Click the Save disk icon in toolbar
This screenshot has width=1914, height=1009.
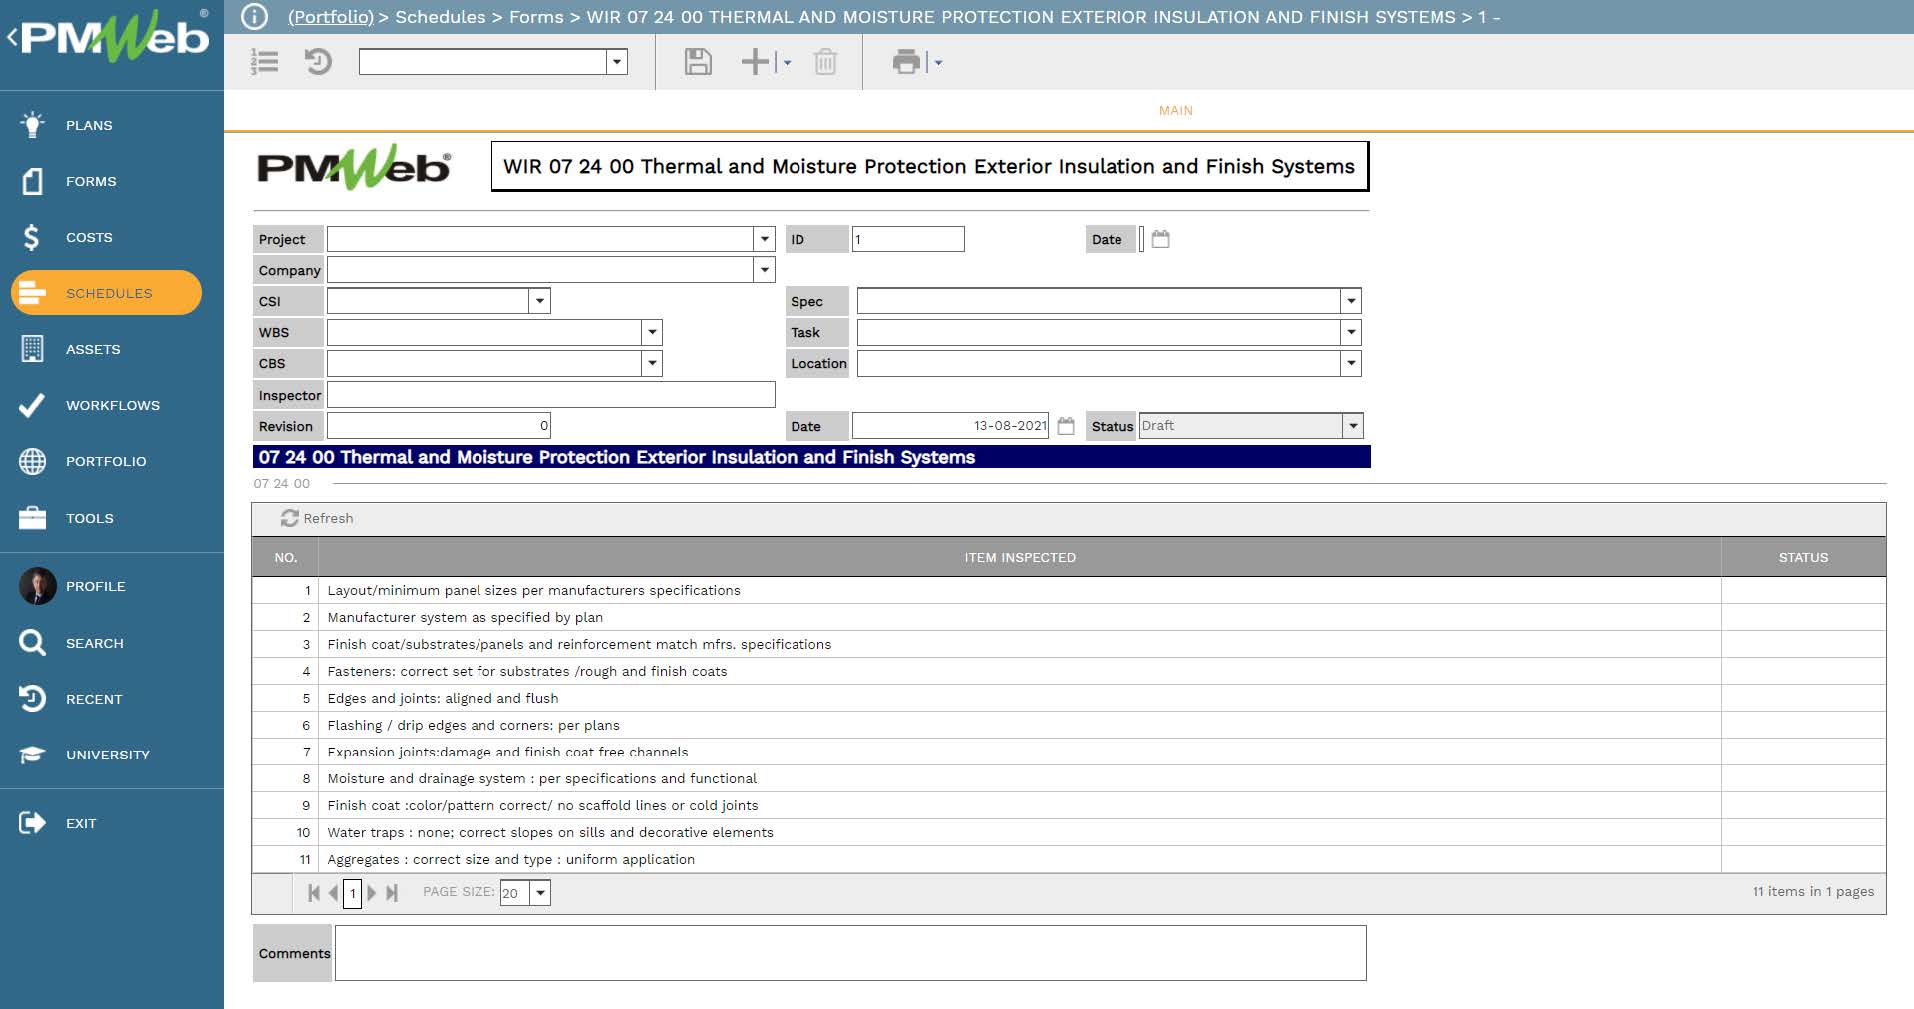(697, 62)
